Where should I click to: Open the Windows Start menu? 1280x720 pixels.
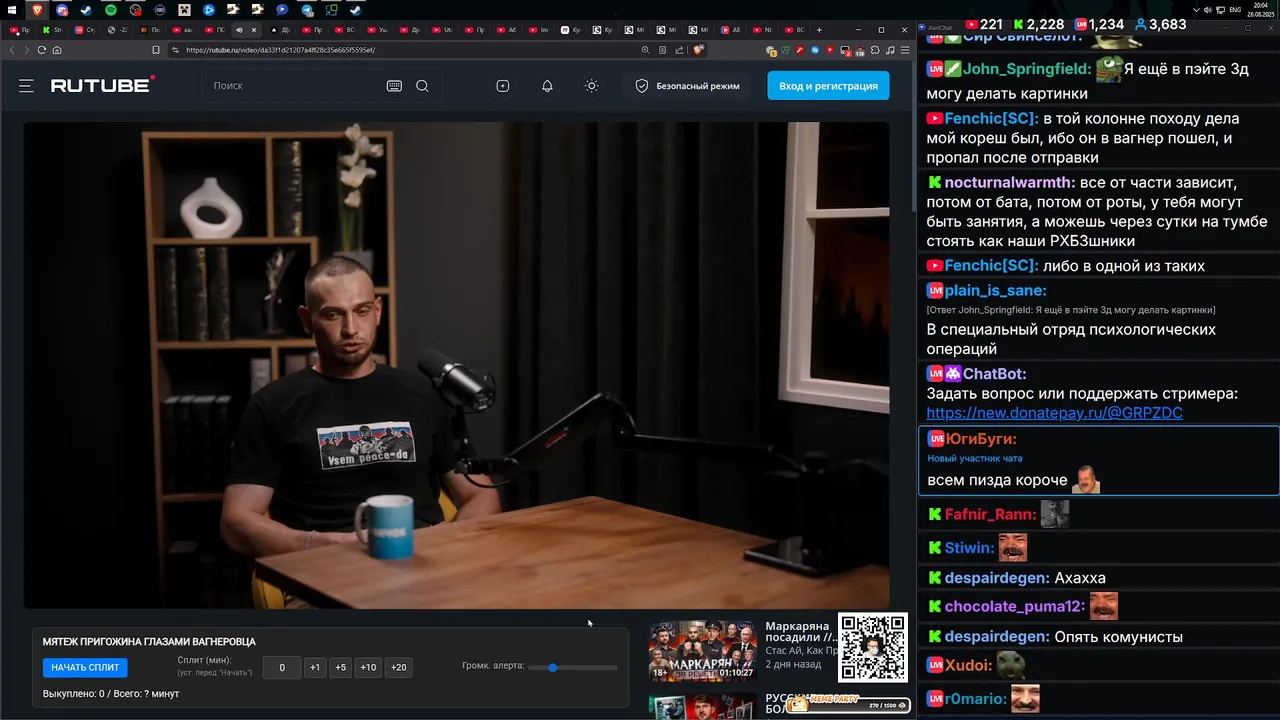point(12,10)
